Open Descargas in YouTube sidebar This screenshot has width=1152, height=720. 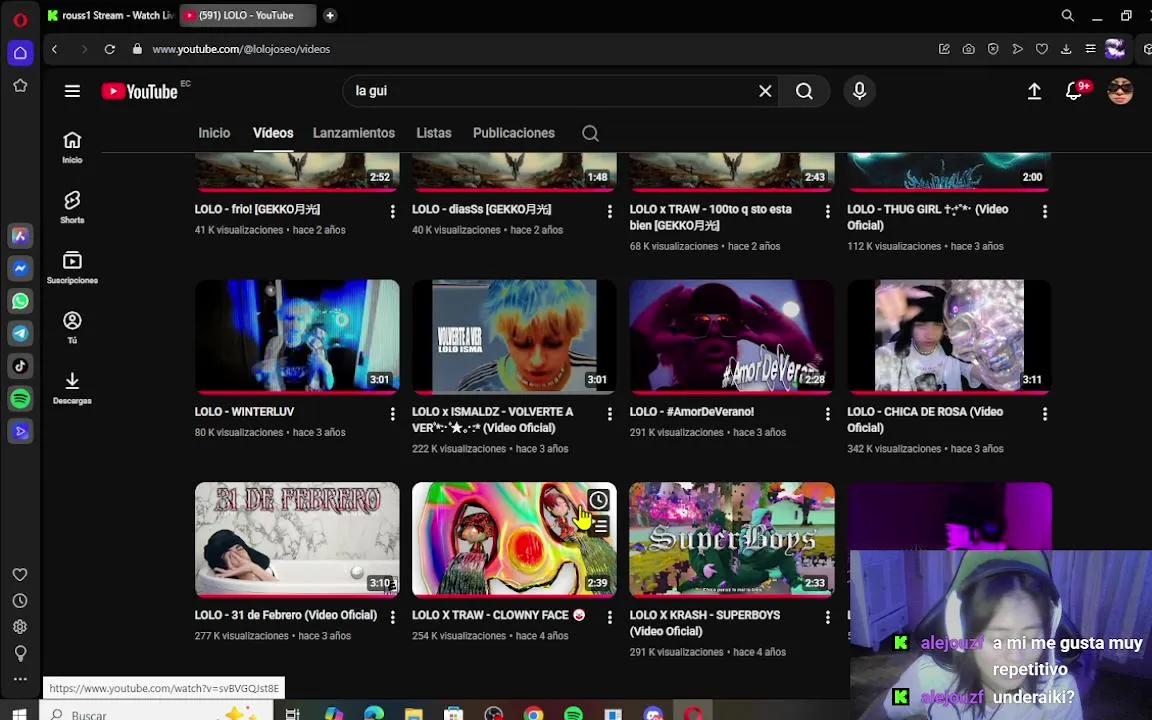(72, 388)
